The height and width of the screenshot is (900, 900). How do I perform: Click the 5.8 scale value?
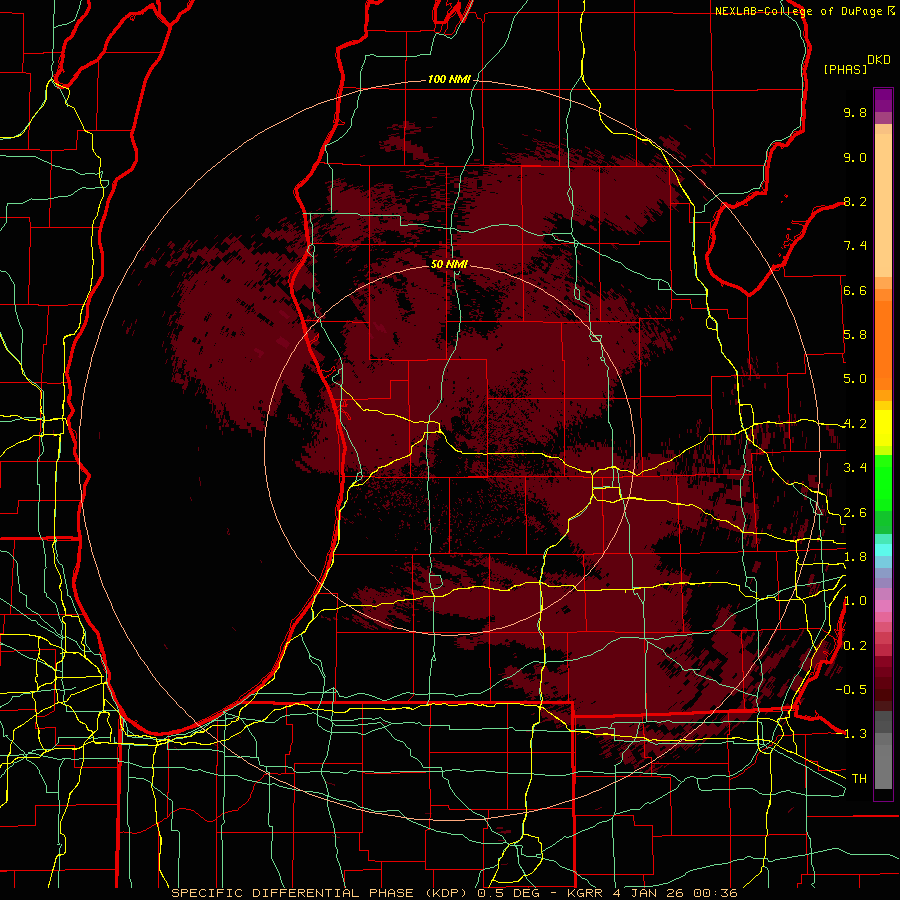(x=855, y=335)
